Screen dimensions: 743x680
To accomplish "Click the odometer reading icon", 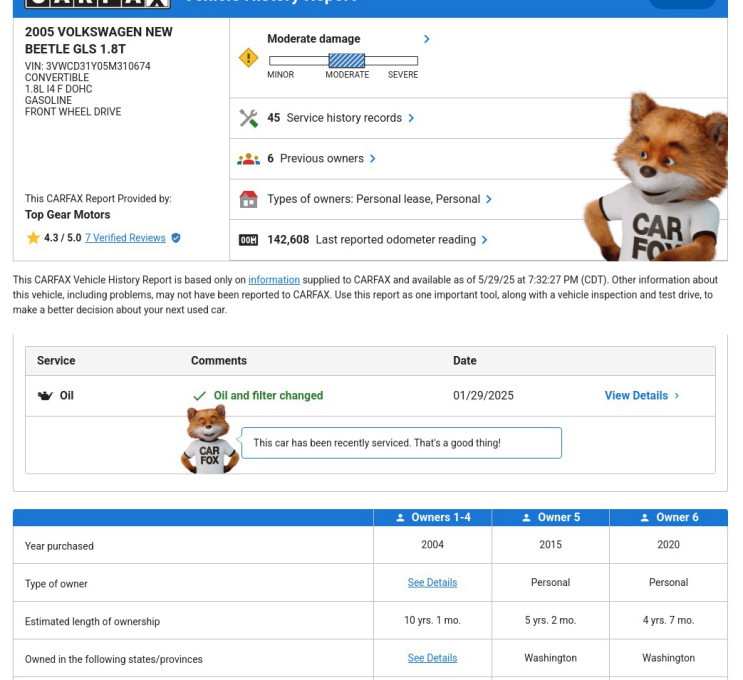I will [x=248, y=240].
